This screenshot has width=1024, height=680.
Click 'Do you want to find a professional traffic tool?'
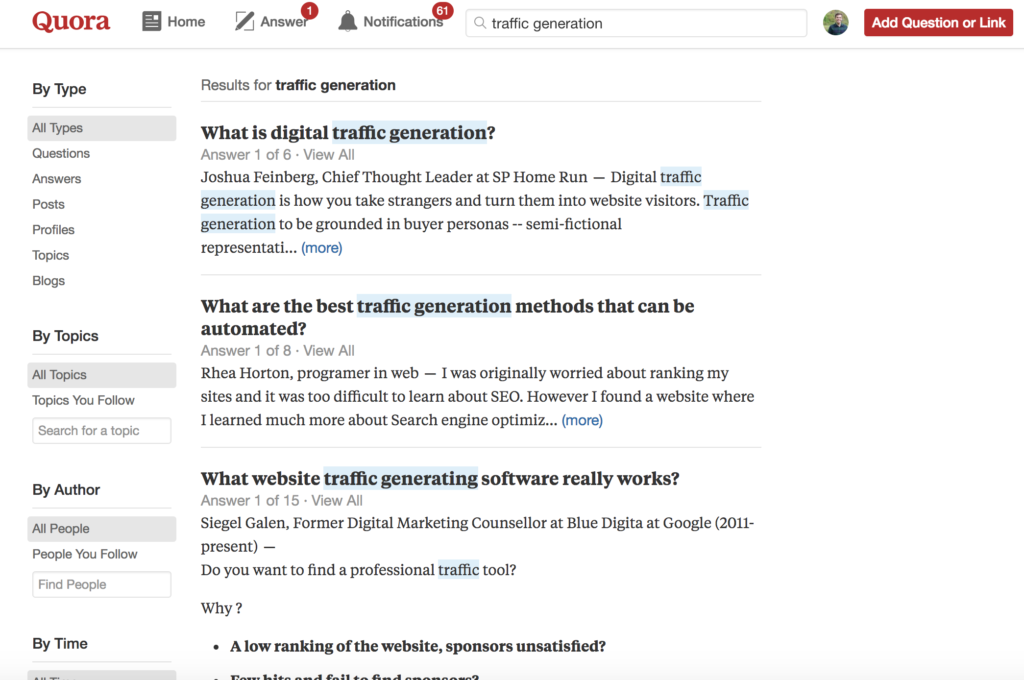359,570
